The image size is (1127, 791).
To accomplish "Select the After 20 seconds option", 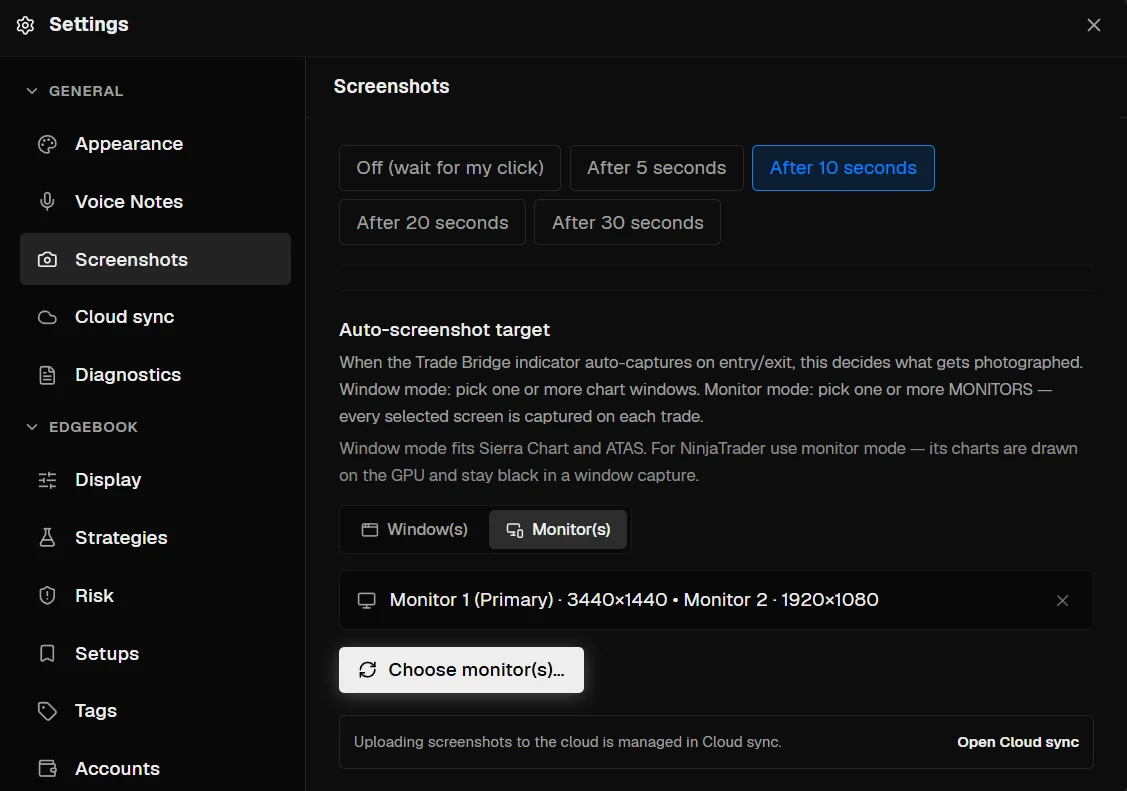I will tap(433, 223).
